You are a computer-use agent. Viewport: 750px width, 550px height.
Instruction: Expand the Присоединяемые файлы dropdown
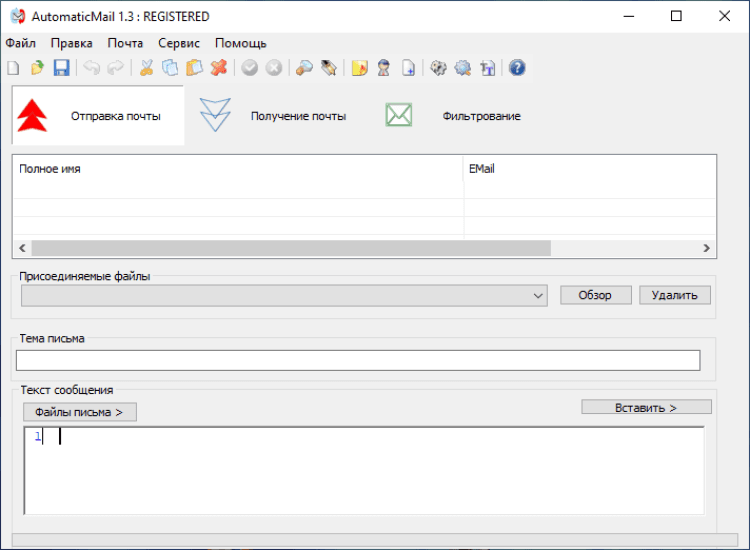tap(538, 296)
